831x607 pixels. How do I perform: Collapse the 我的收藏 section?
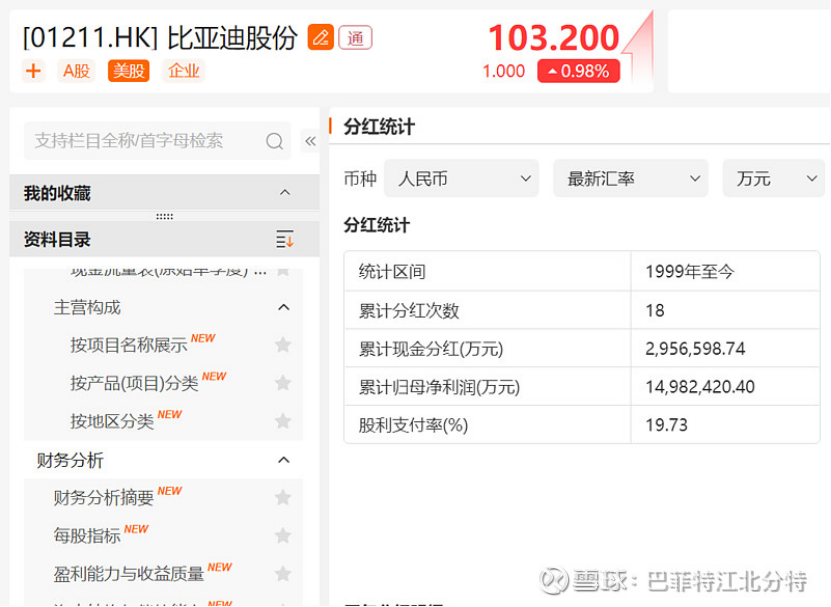285,192
